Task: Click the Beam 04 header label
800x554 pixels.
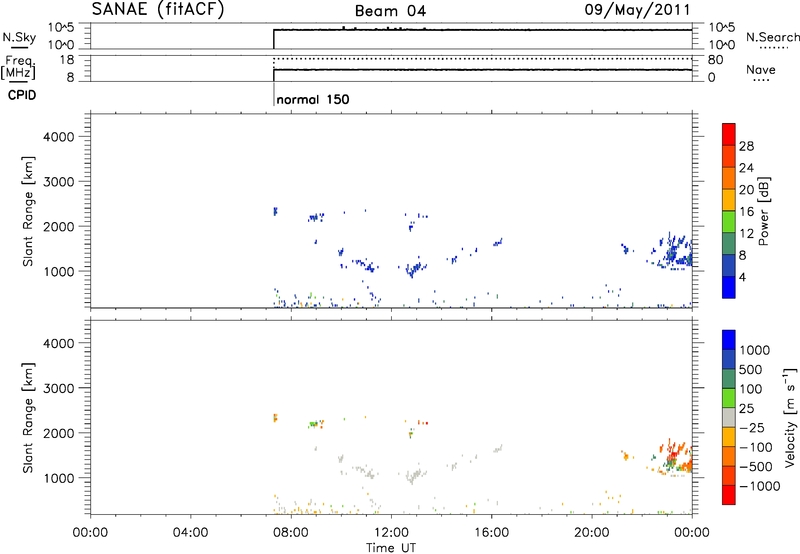Action: pyautogui.click(x=390, y=11)
